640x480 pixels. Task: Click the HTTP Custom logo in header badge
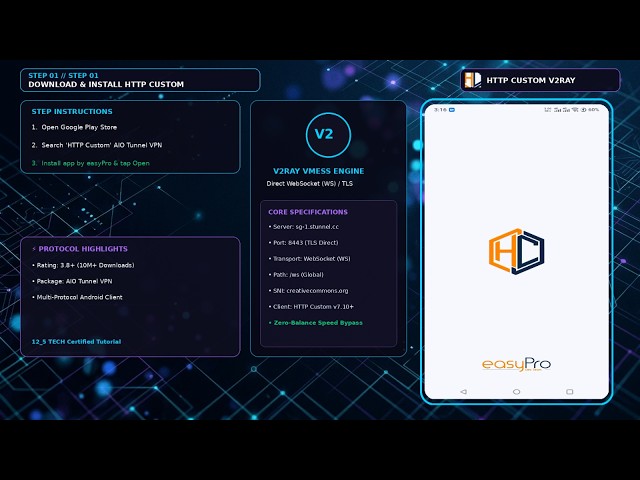click(x=473, y=80)
